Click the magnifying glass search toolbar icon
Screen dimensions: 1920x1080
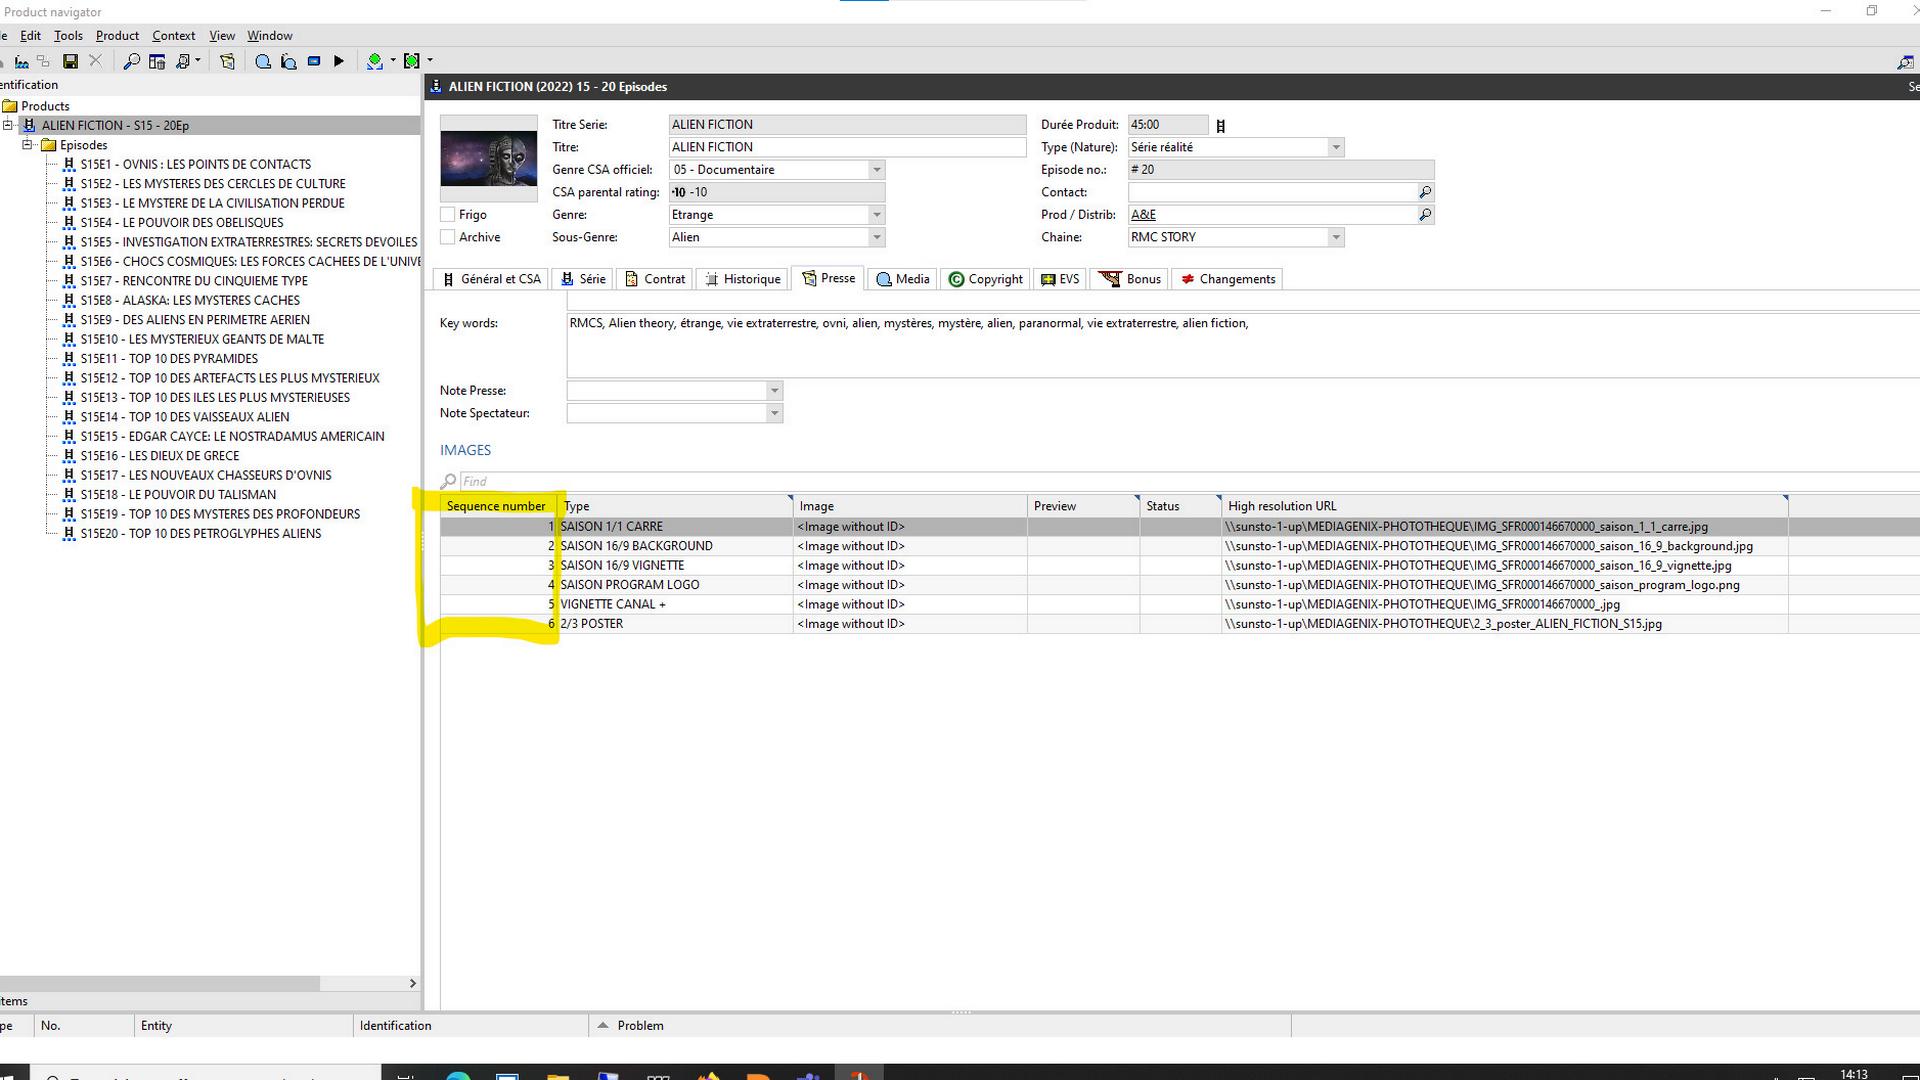131,61
